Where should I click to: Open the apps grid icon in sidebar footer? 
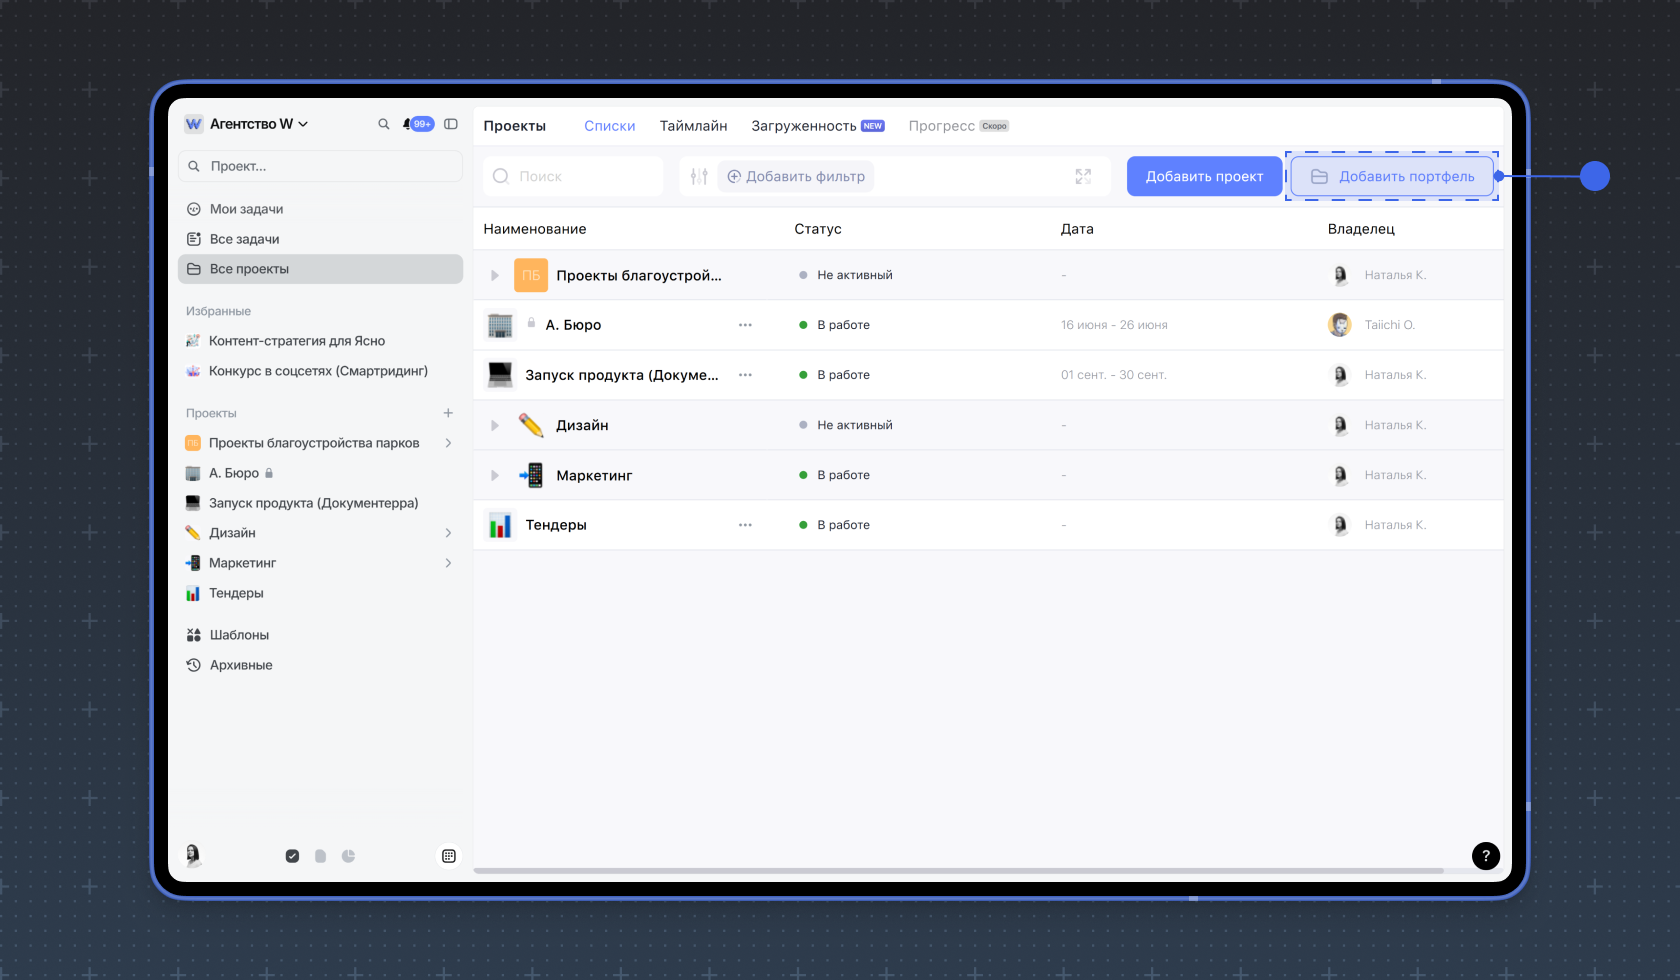click(449, 856)
